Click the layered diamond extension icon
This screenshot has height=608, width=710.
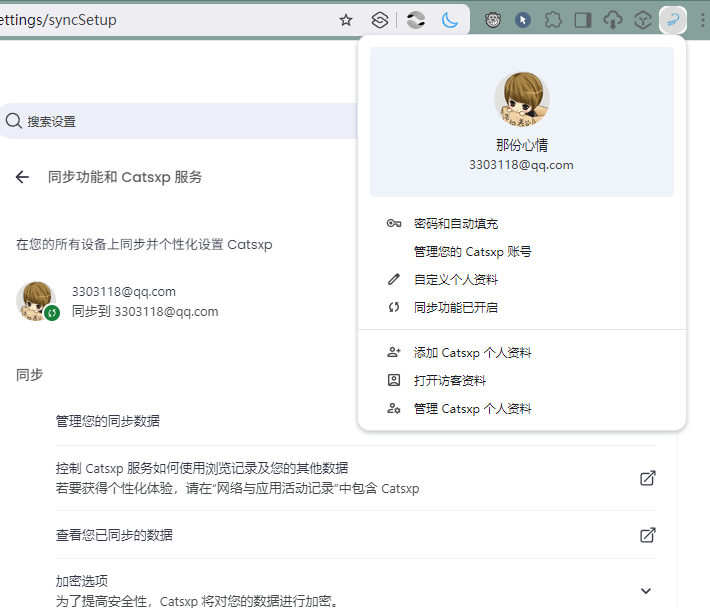379,20
